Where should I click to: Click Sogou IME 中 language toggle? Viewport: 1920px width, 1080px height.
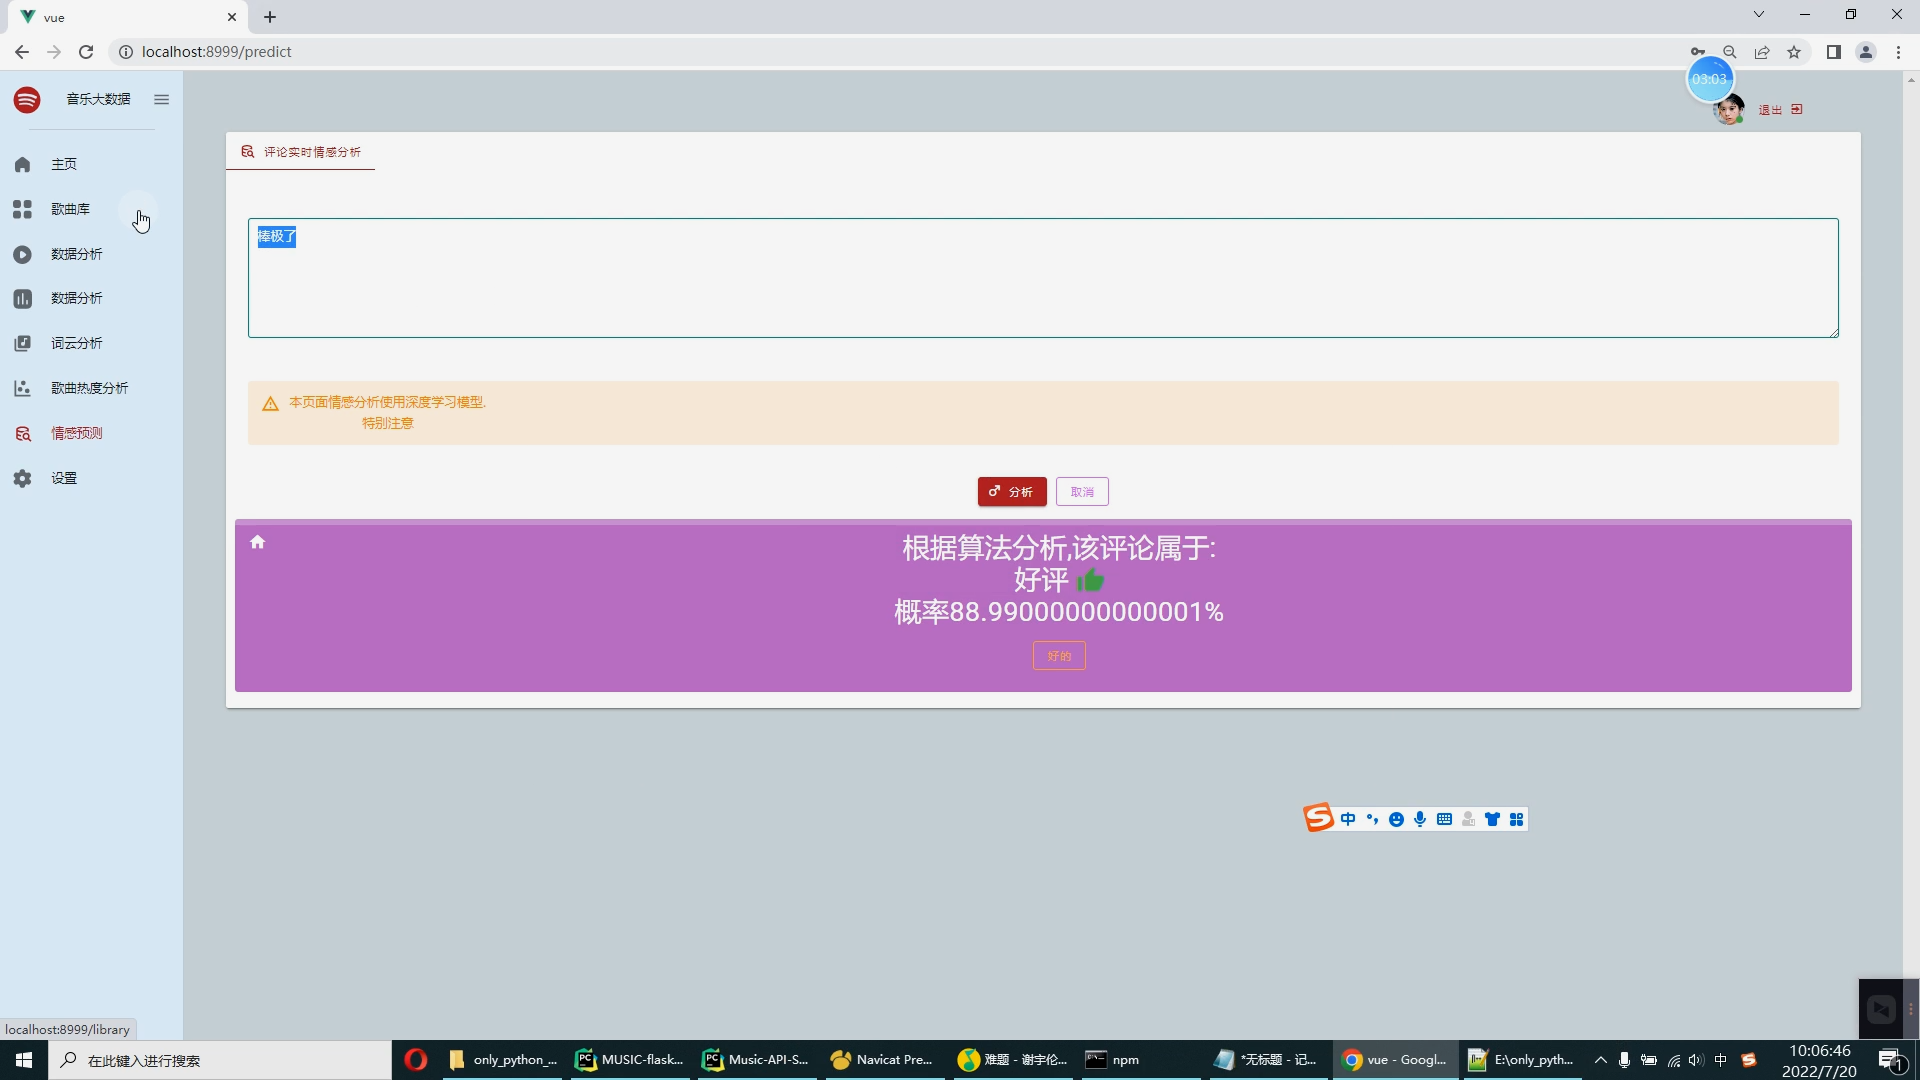click(x=1348, y=819)
